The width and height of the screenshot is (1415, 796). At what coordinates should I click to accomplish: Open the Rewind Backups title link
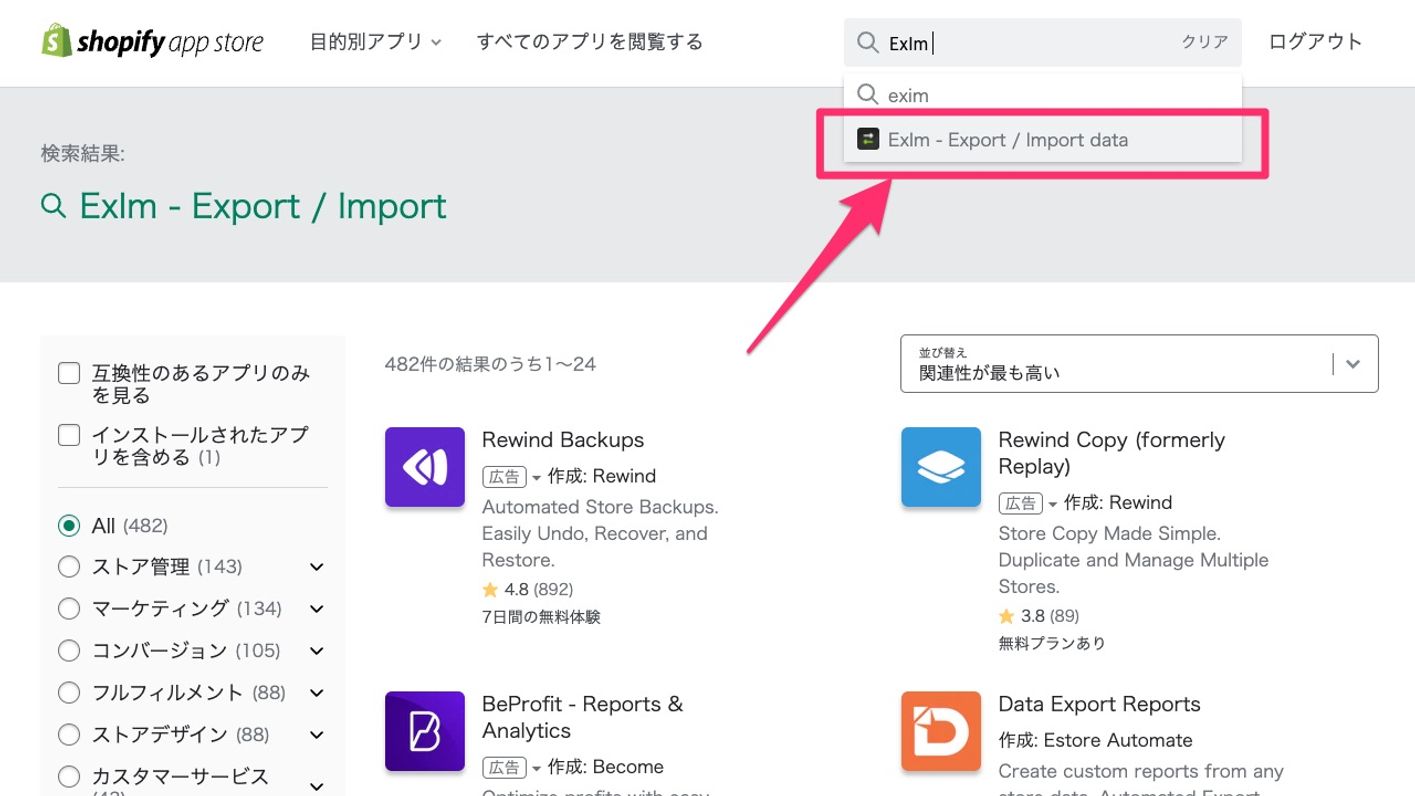click(x=563, y=440)
